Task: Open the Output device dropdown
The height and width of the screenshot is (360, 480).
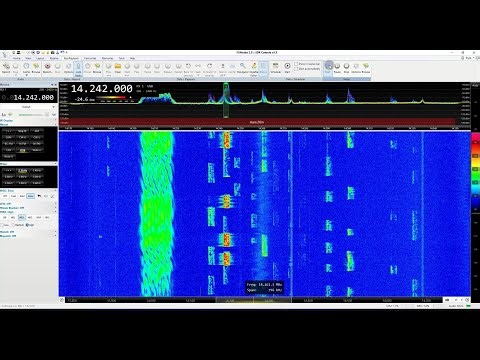Action: (28, 107)
